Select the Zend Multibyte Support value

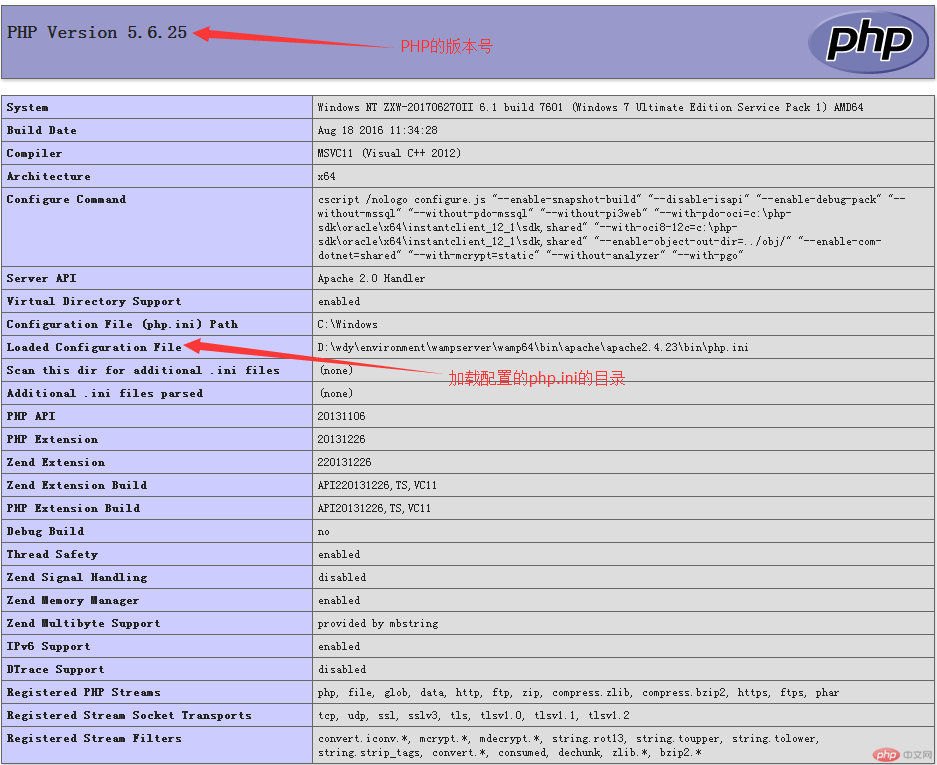pos(378,623)
